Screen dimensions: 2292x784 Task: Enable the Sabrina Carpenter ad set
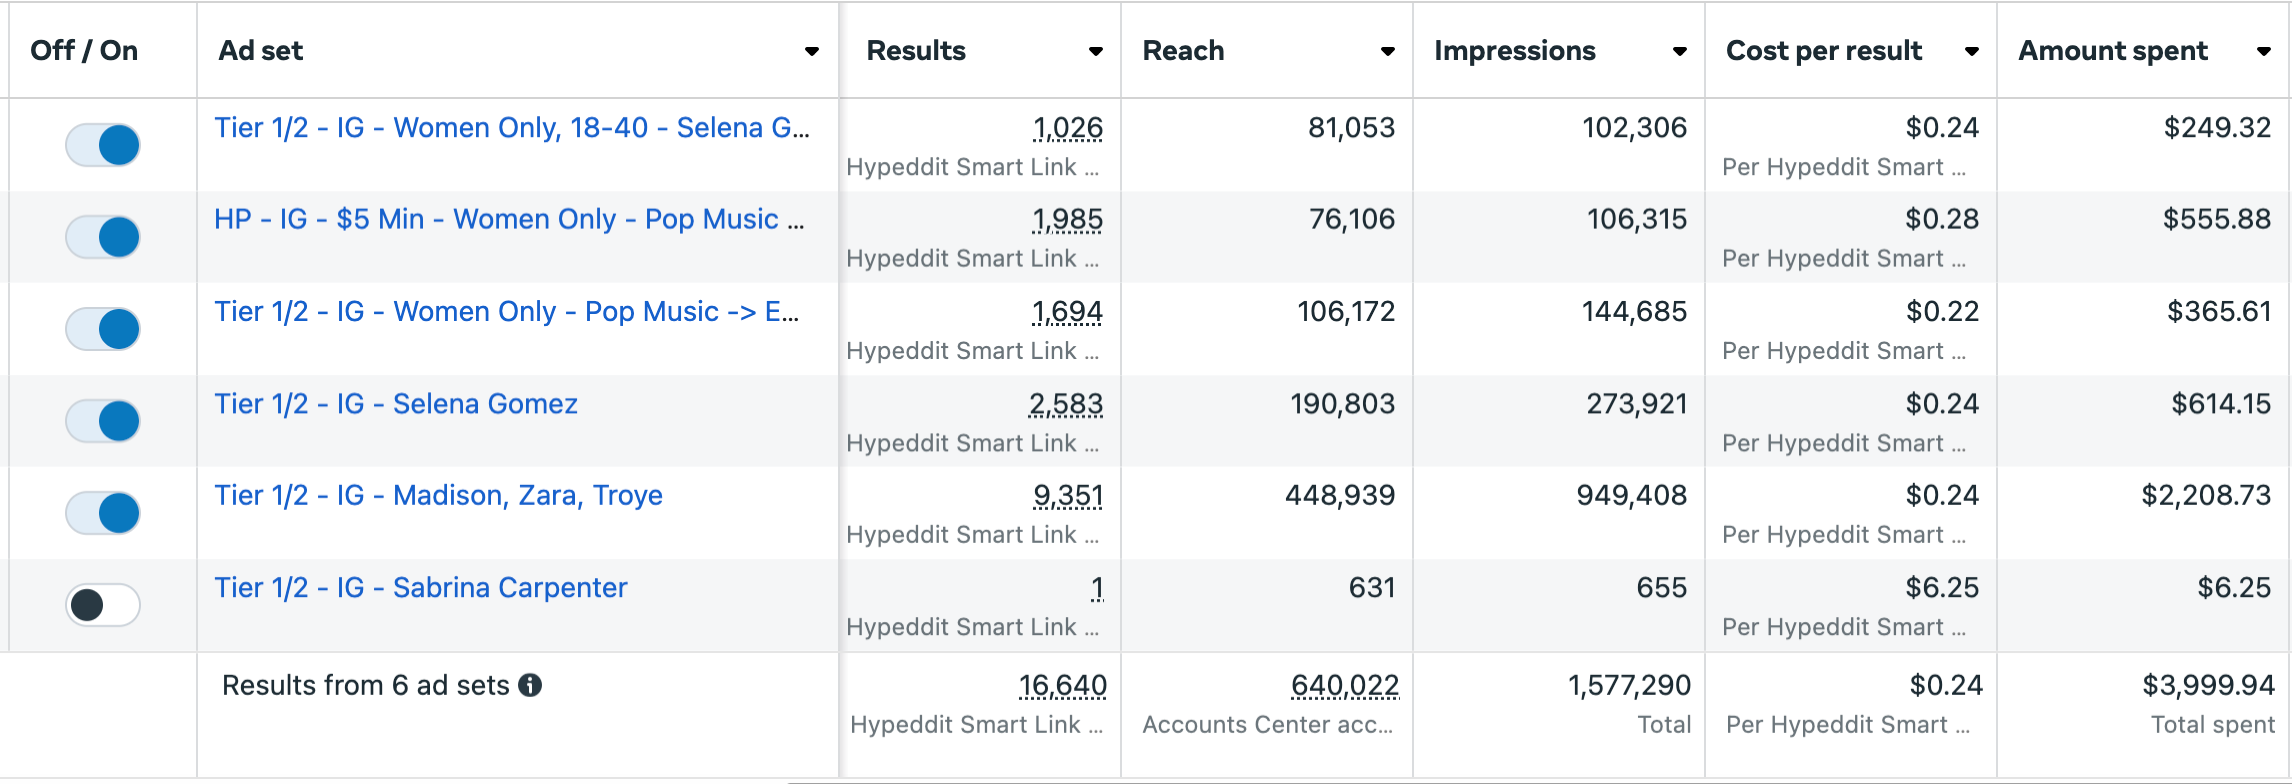pos(103,605)
